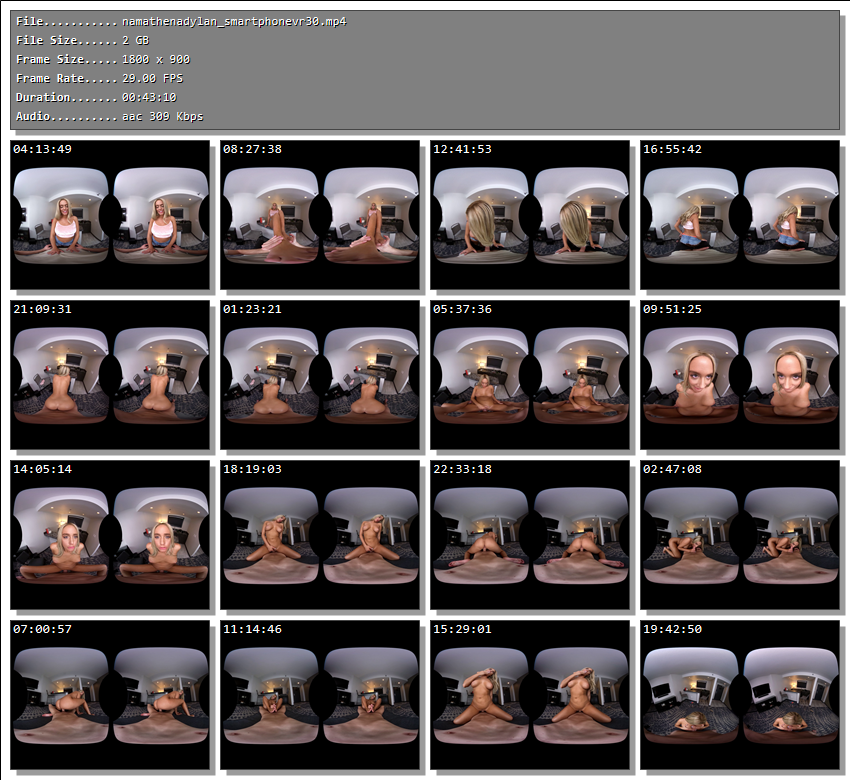This screenshot has height=780, width=850.
Task: Pick the frame stamped 02:47:08
Action: pyautogui.click(x=740, y=535)
